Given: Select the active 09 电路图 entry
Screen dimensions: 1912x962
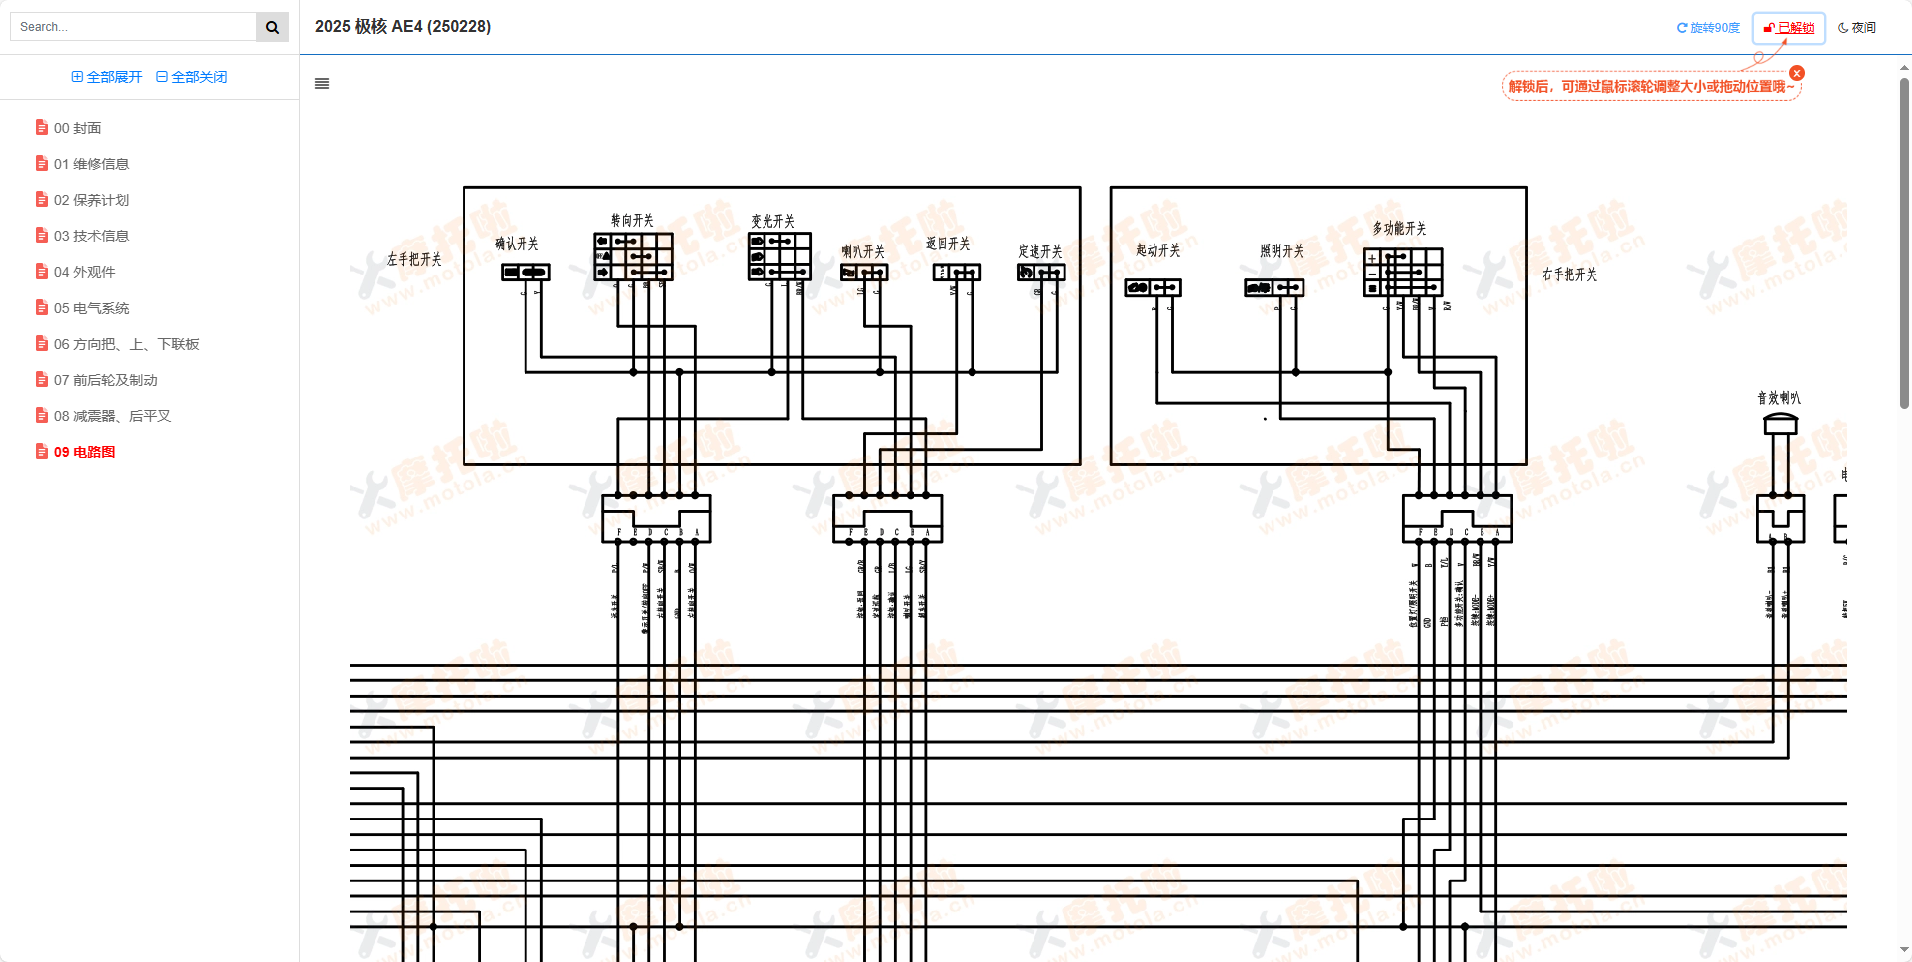Looking at the screenshot, I should coord(84,452).
